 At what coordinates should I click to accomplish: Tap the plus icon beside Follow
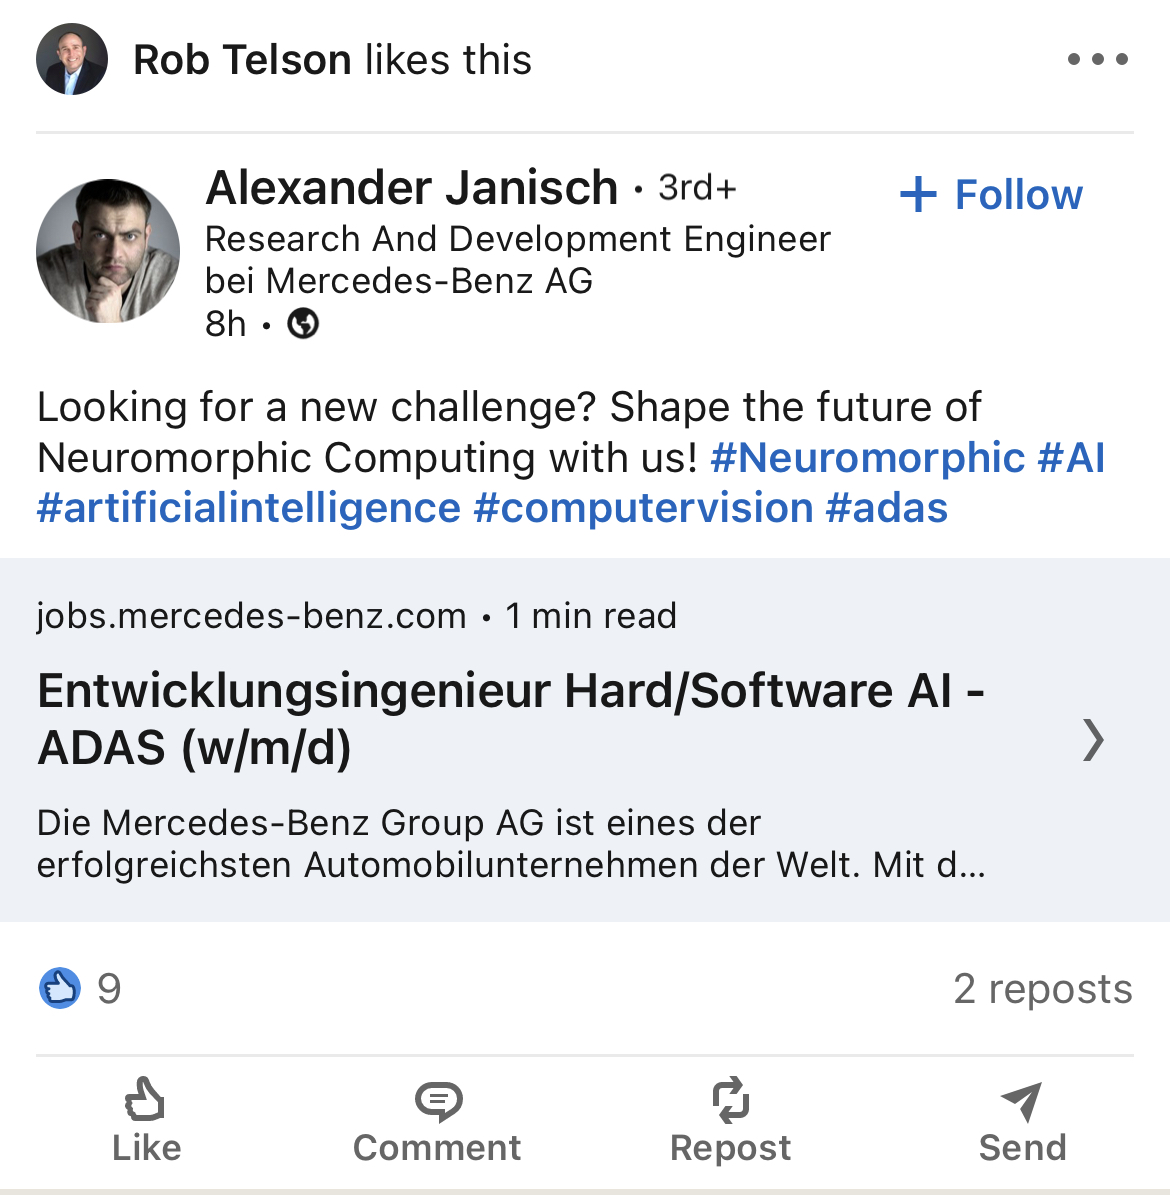[918, 194]
